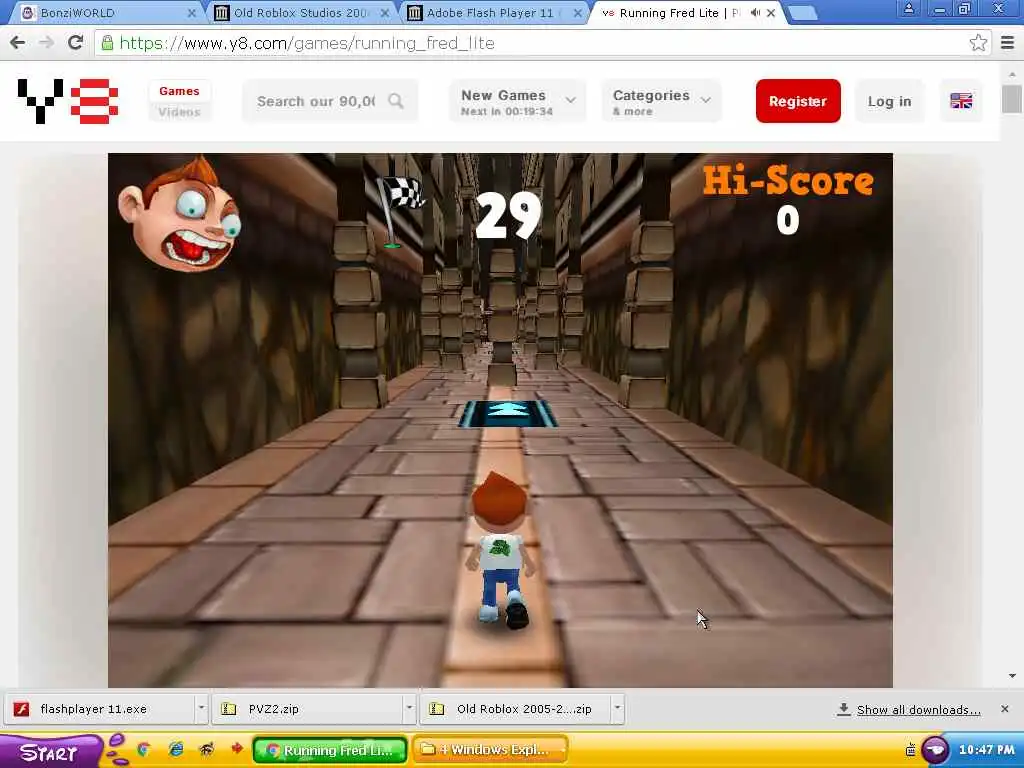
Task: Close the Adobe Flash Player 11 tab
Action: click(577, 13)
